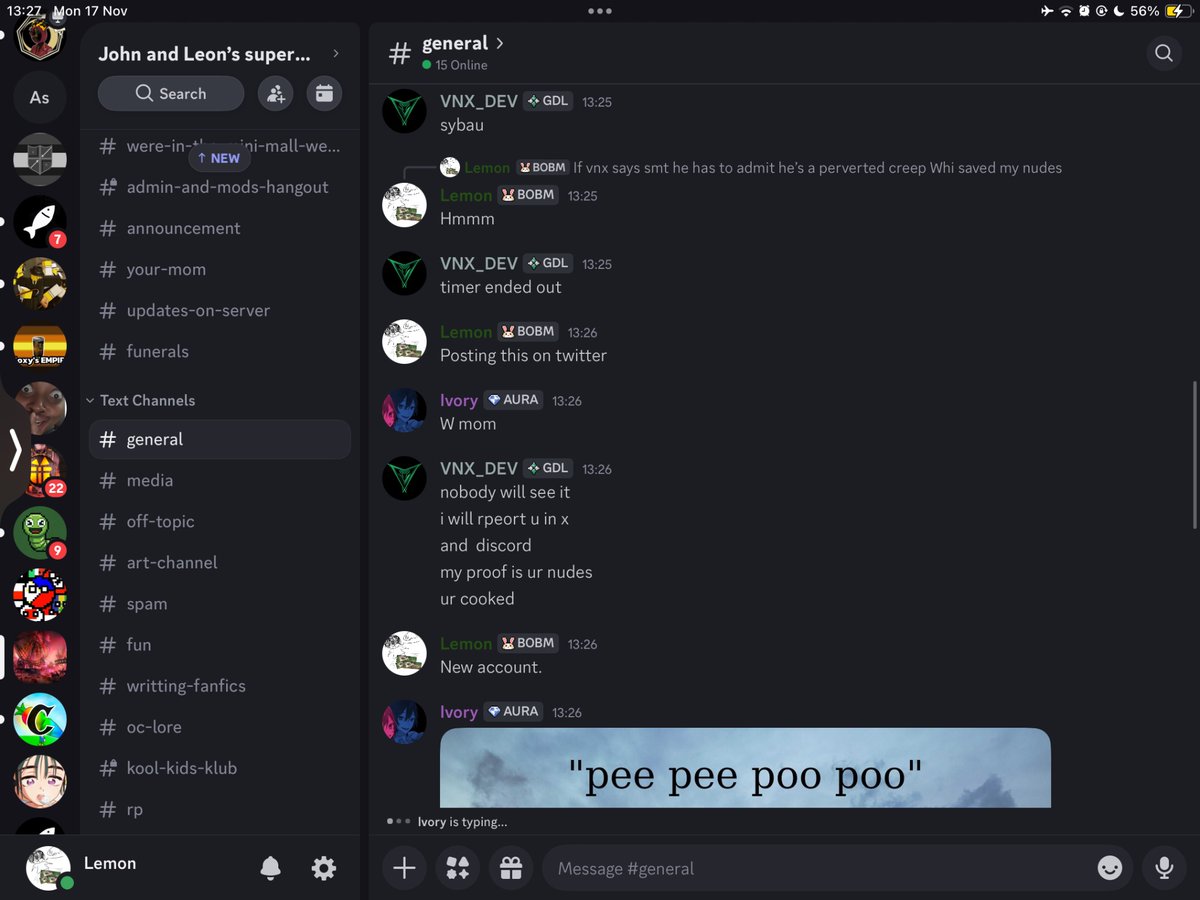Click the 'ur cooked' message text

click(x=477, y=599)
